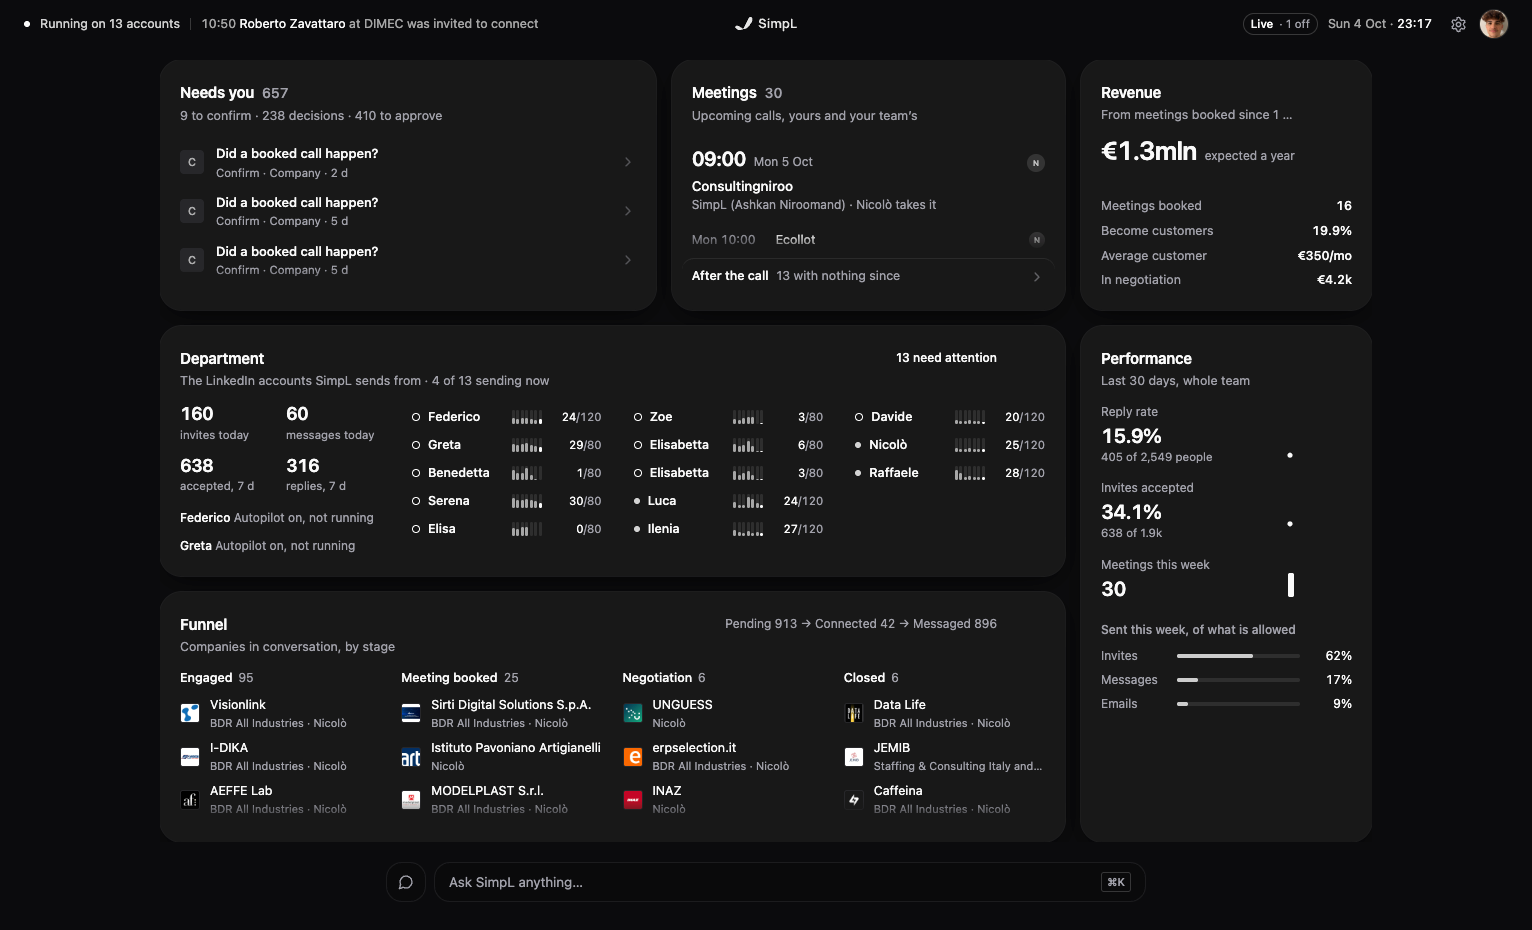The image size is (1532, 930).
Task: Toggle the Live · 1 off status pill
Action: (1280, 24)
